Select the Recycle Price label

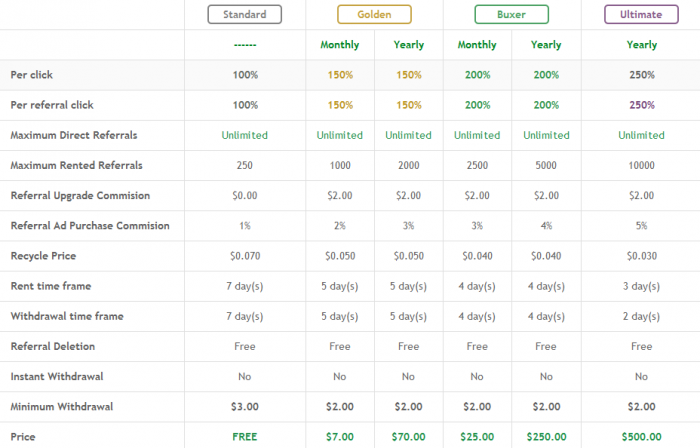click(43, 256)
